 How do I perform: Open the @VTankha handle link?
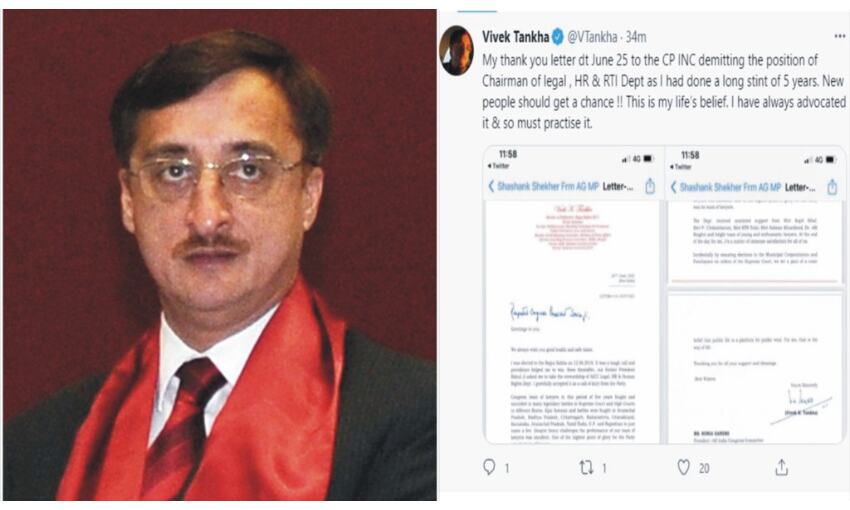tap(592, 37)
